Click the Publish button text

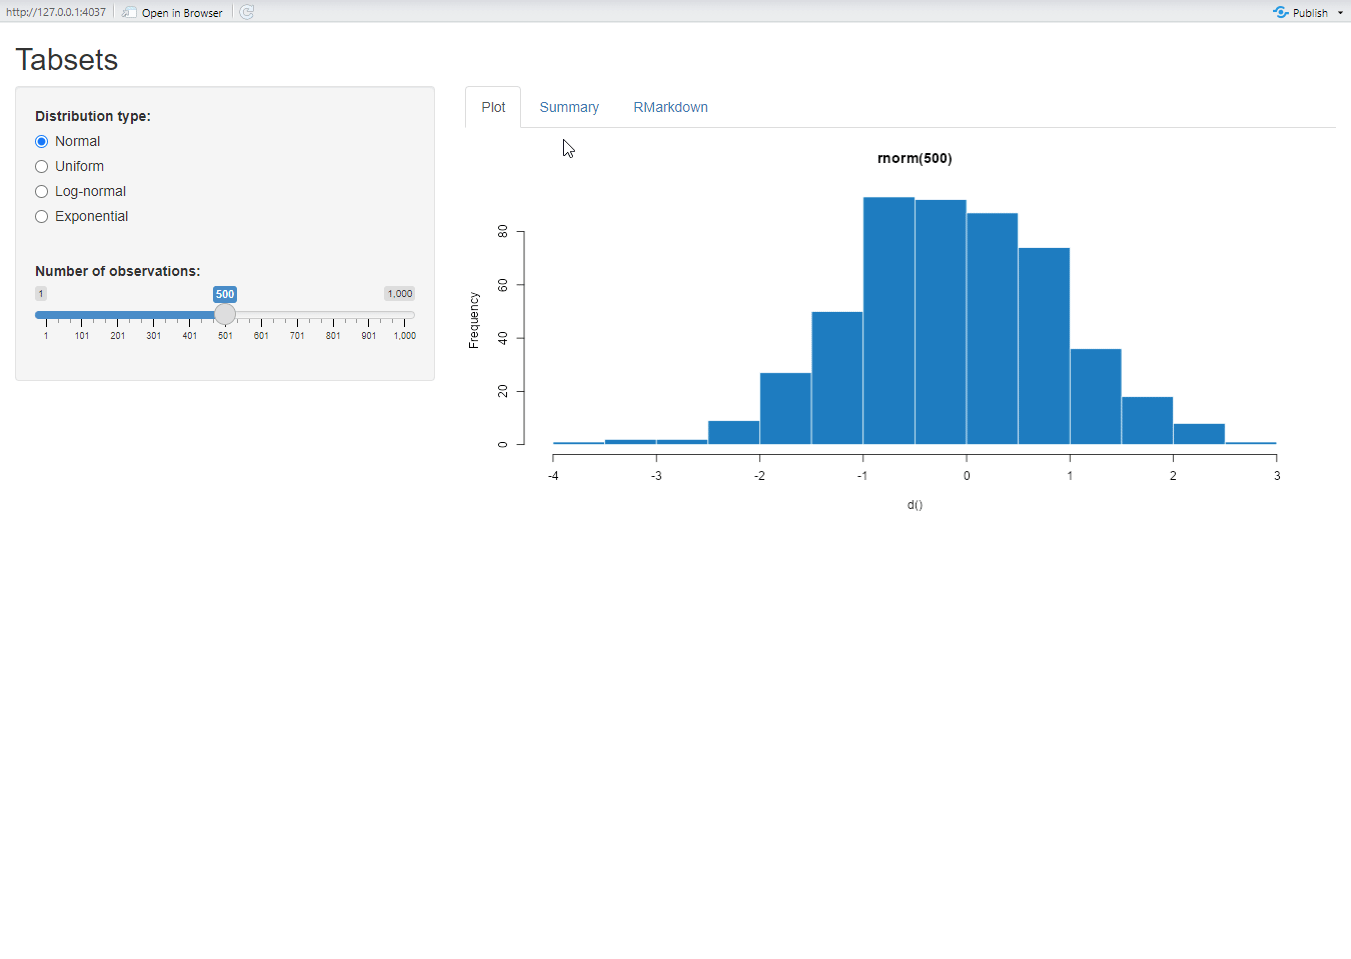click(1310, 13)
